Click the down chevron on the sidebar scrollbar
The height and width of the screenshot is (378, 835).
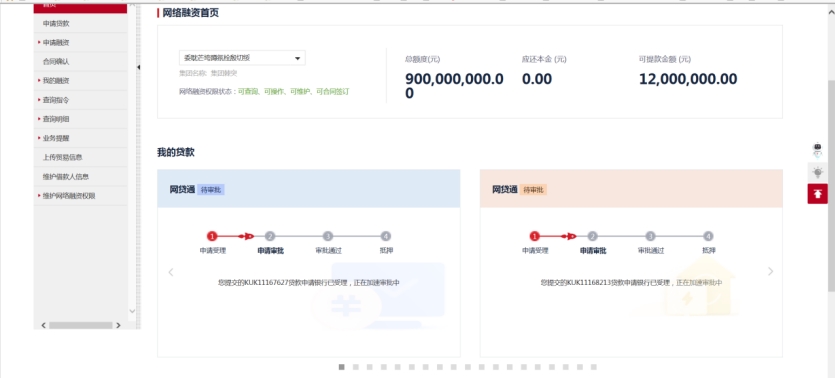click(x=133, y=311)
